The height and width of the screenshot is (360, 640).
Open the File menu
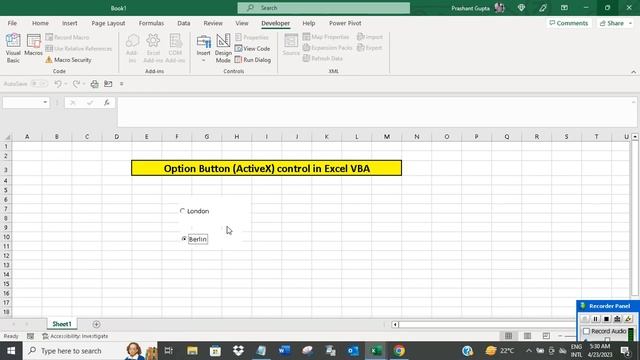coord(12,23)
